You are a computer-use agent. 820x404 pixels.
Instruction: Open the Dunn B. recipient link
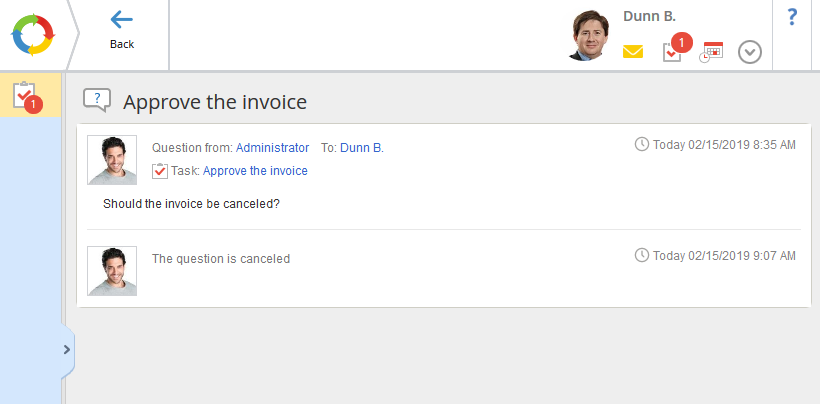coord(362,148)
